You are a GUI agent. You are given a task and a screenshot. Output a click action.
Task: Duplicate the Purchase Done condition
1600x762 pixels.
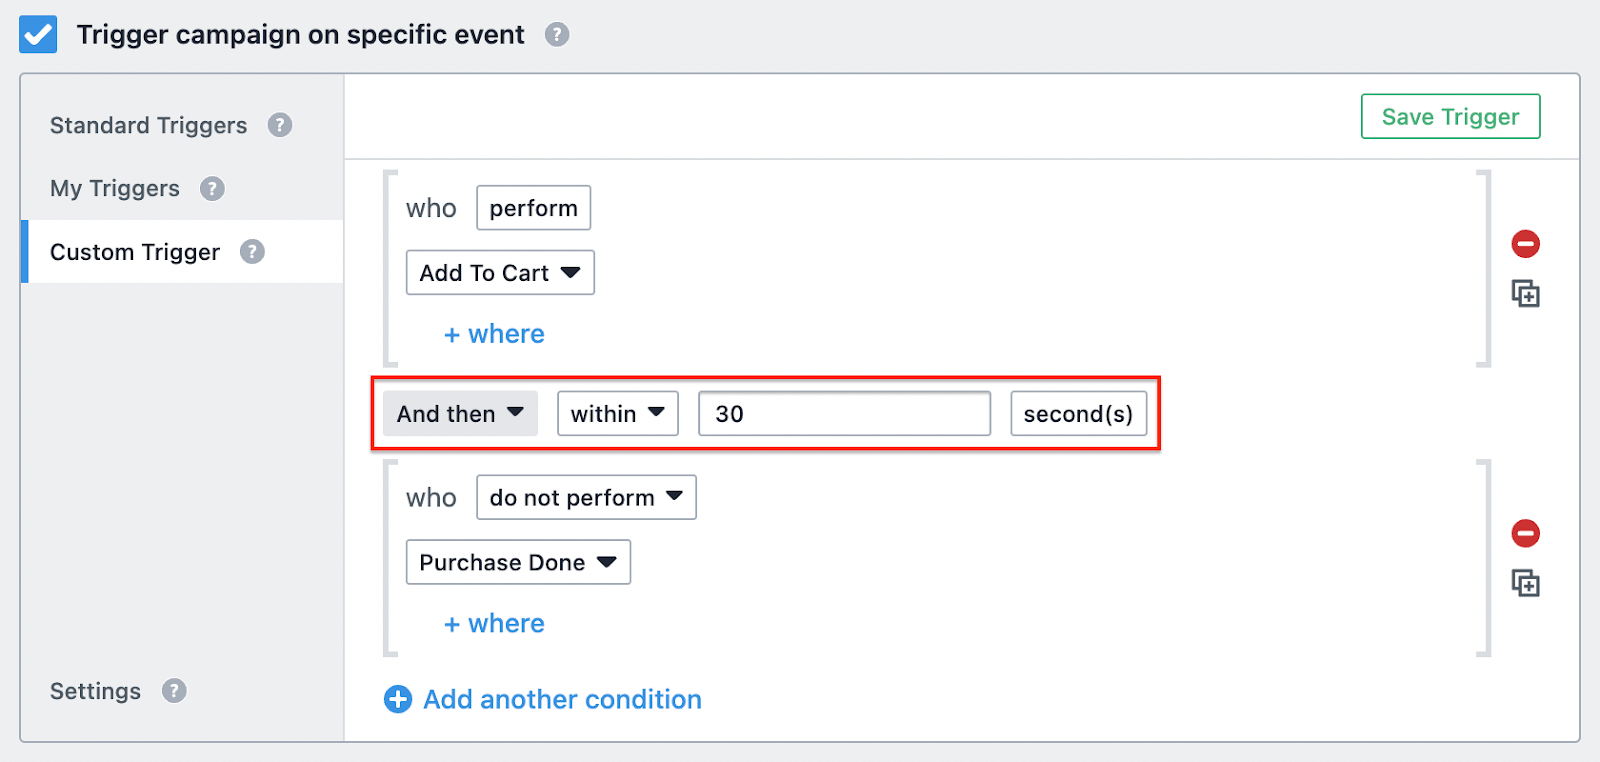pos(1525,583)
